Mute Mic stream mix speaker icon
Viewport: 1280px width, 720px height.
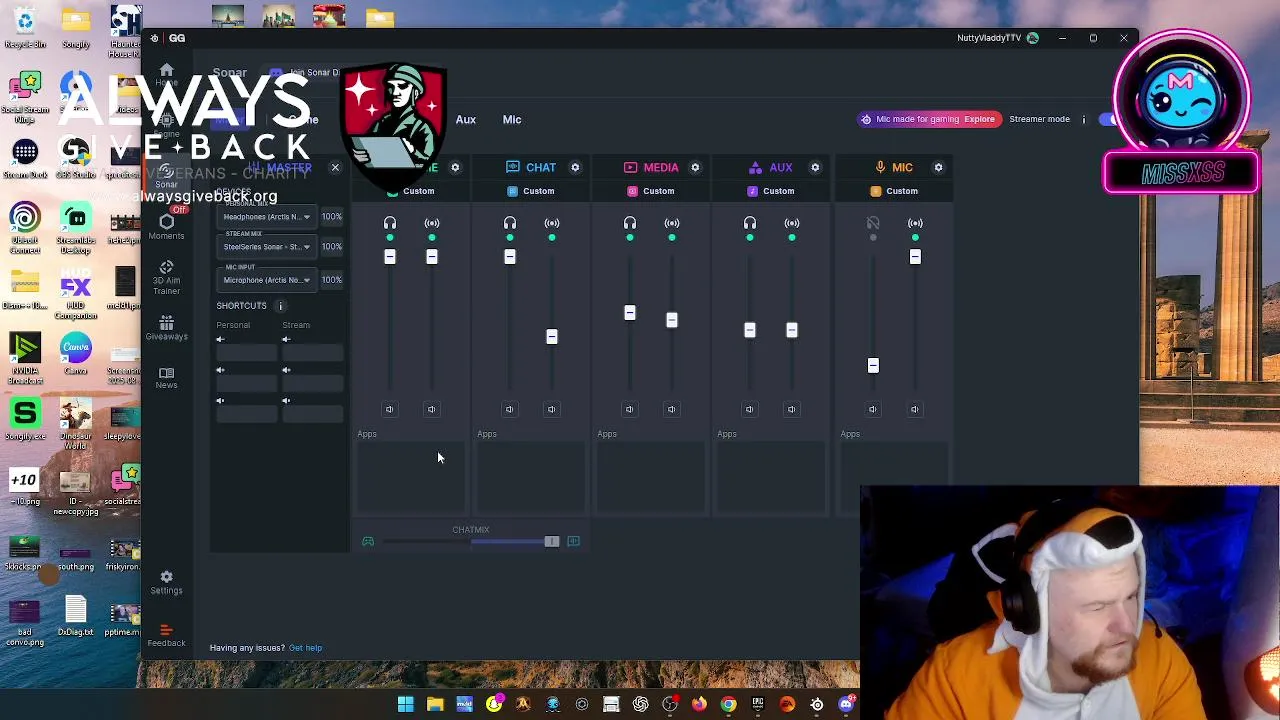point(914,409)
